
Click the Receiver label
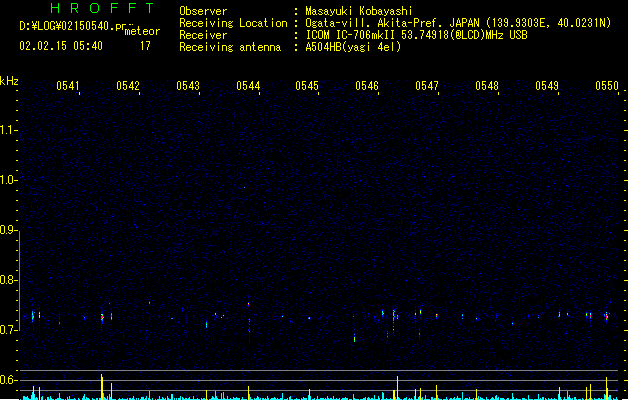(x=203, y=35)
